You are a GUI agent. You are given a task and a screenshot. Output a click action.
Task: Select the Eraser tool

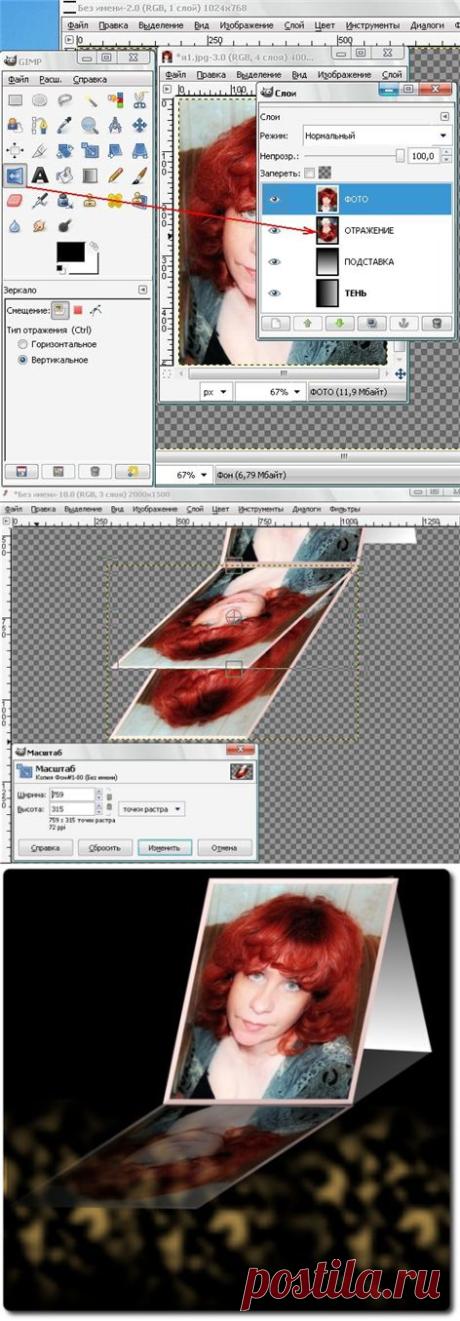coord(15,200)
